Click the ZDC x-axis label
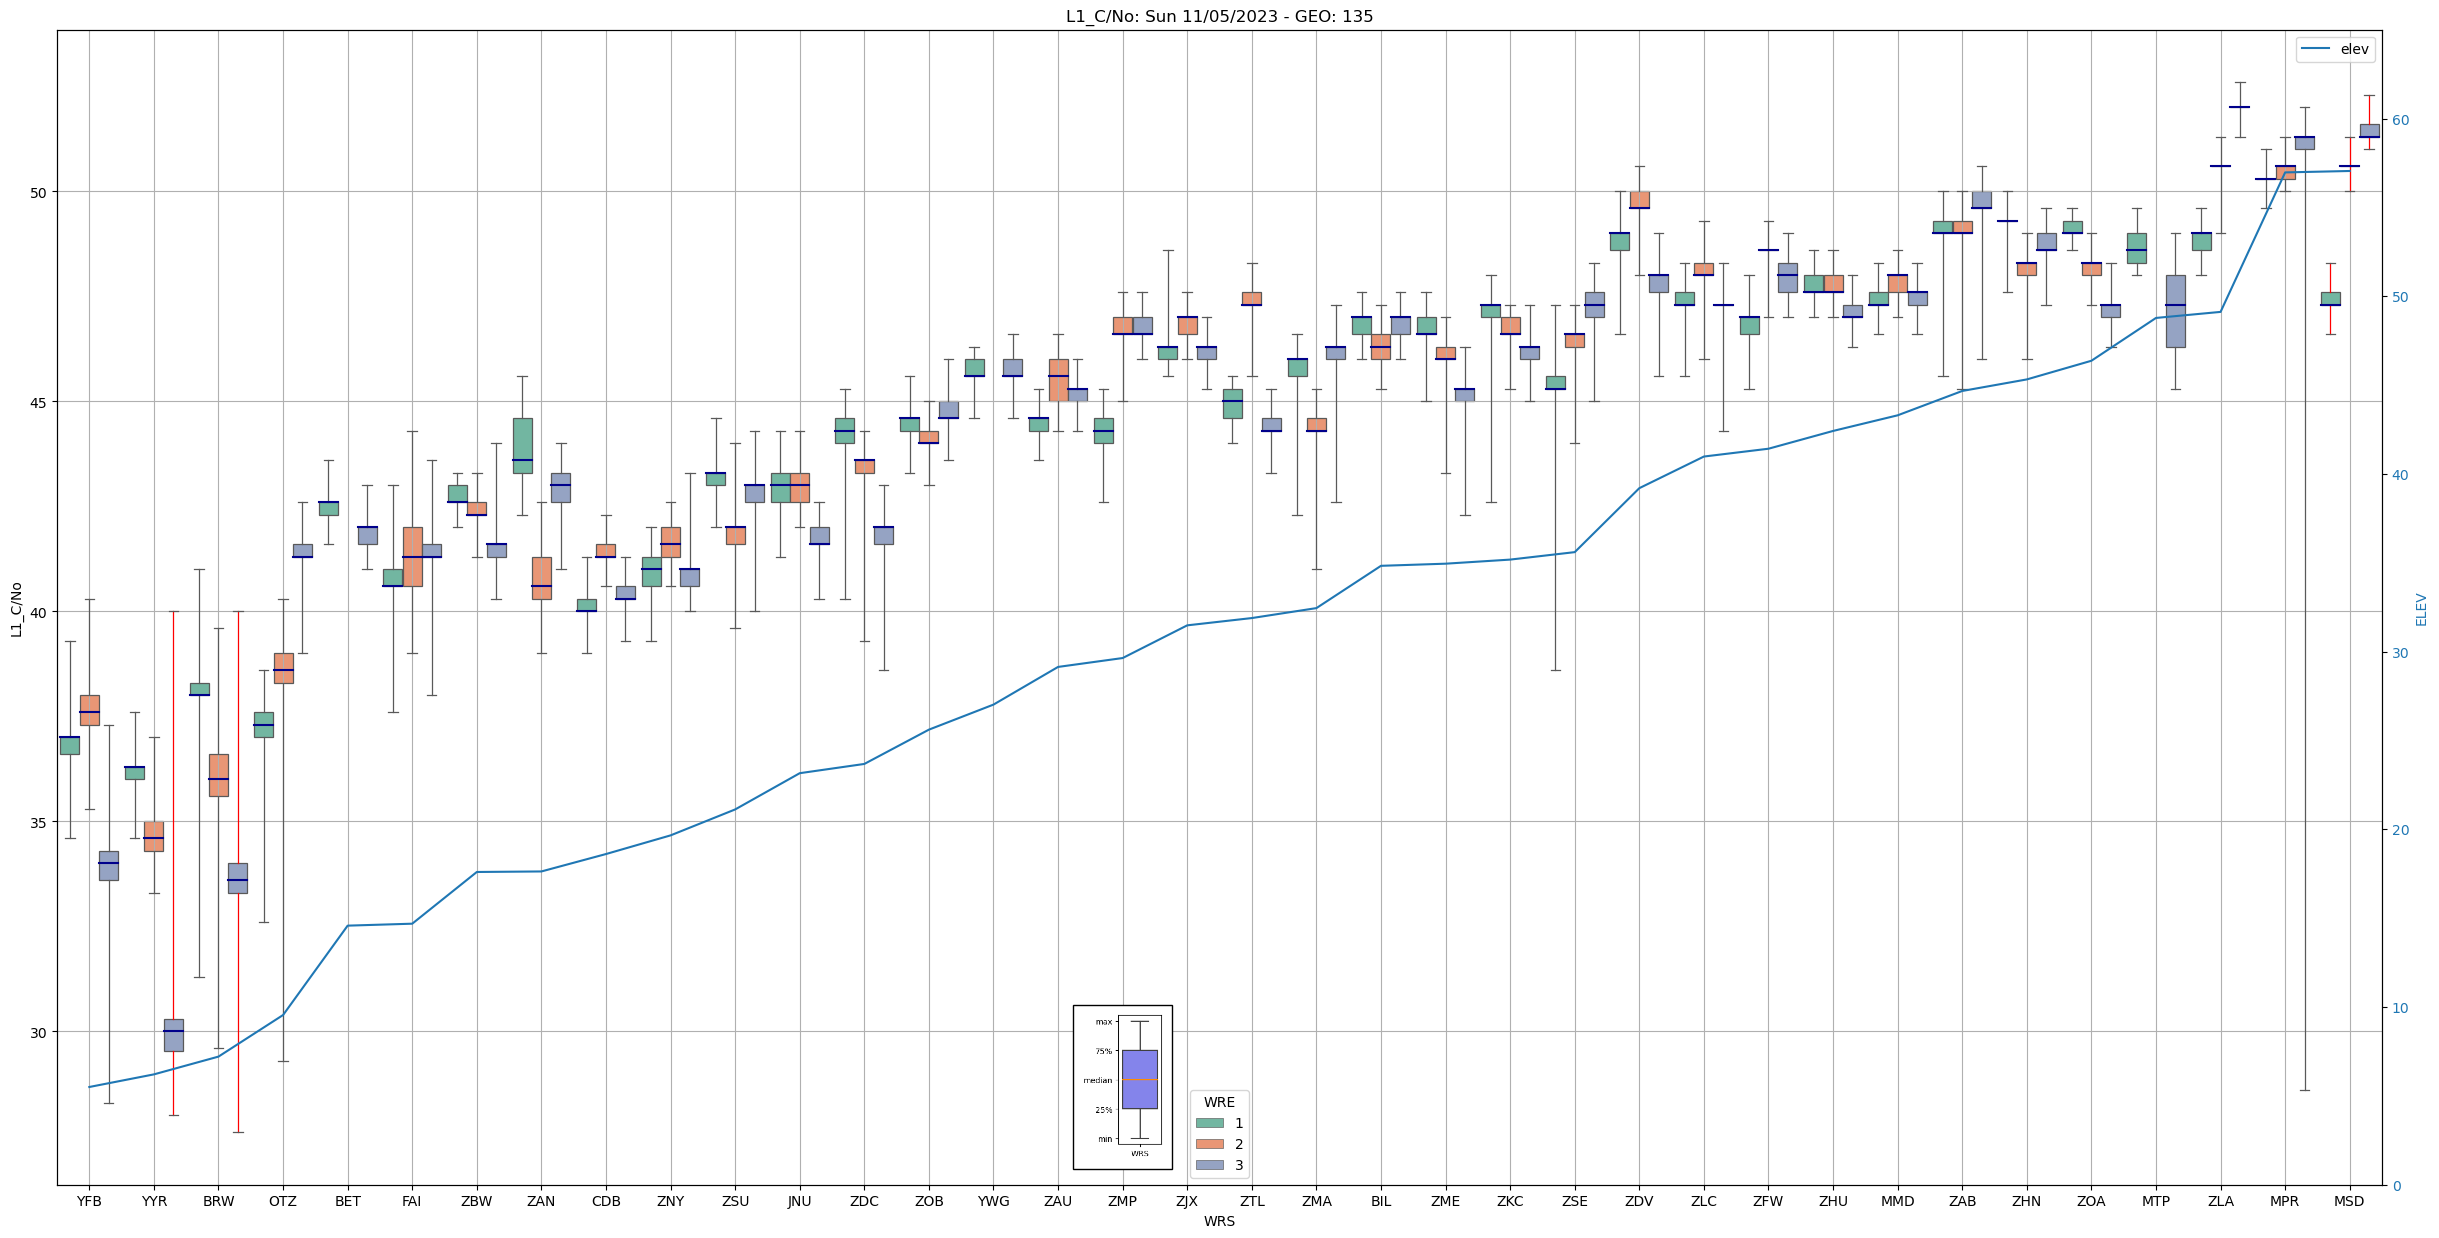 [864, 1201]
